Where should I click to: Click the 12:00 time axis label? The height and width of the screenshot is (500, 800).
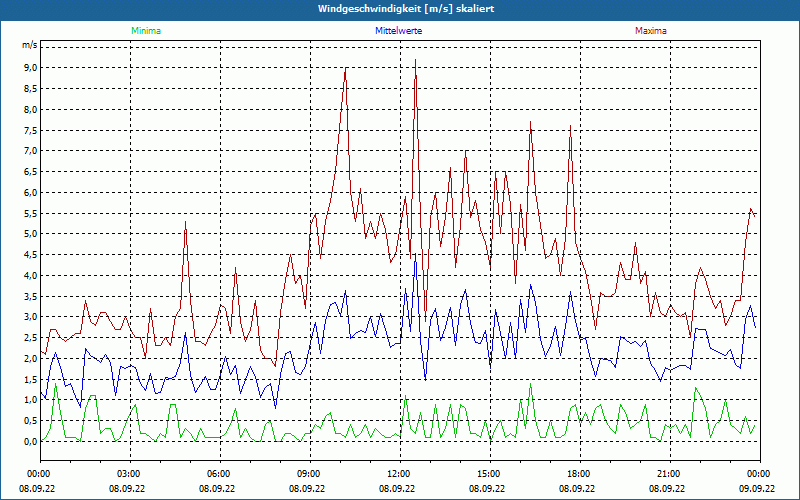(401, 474)
